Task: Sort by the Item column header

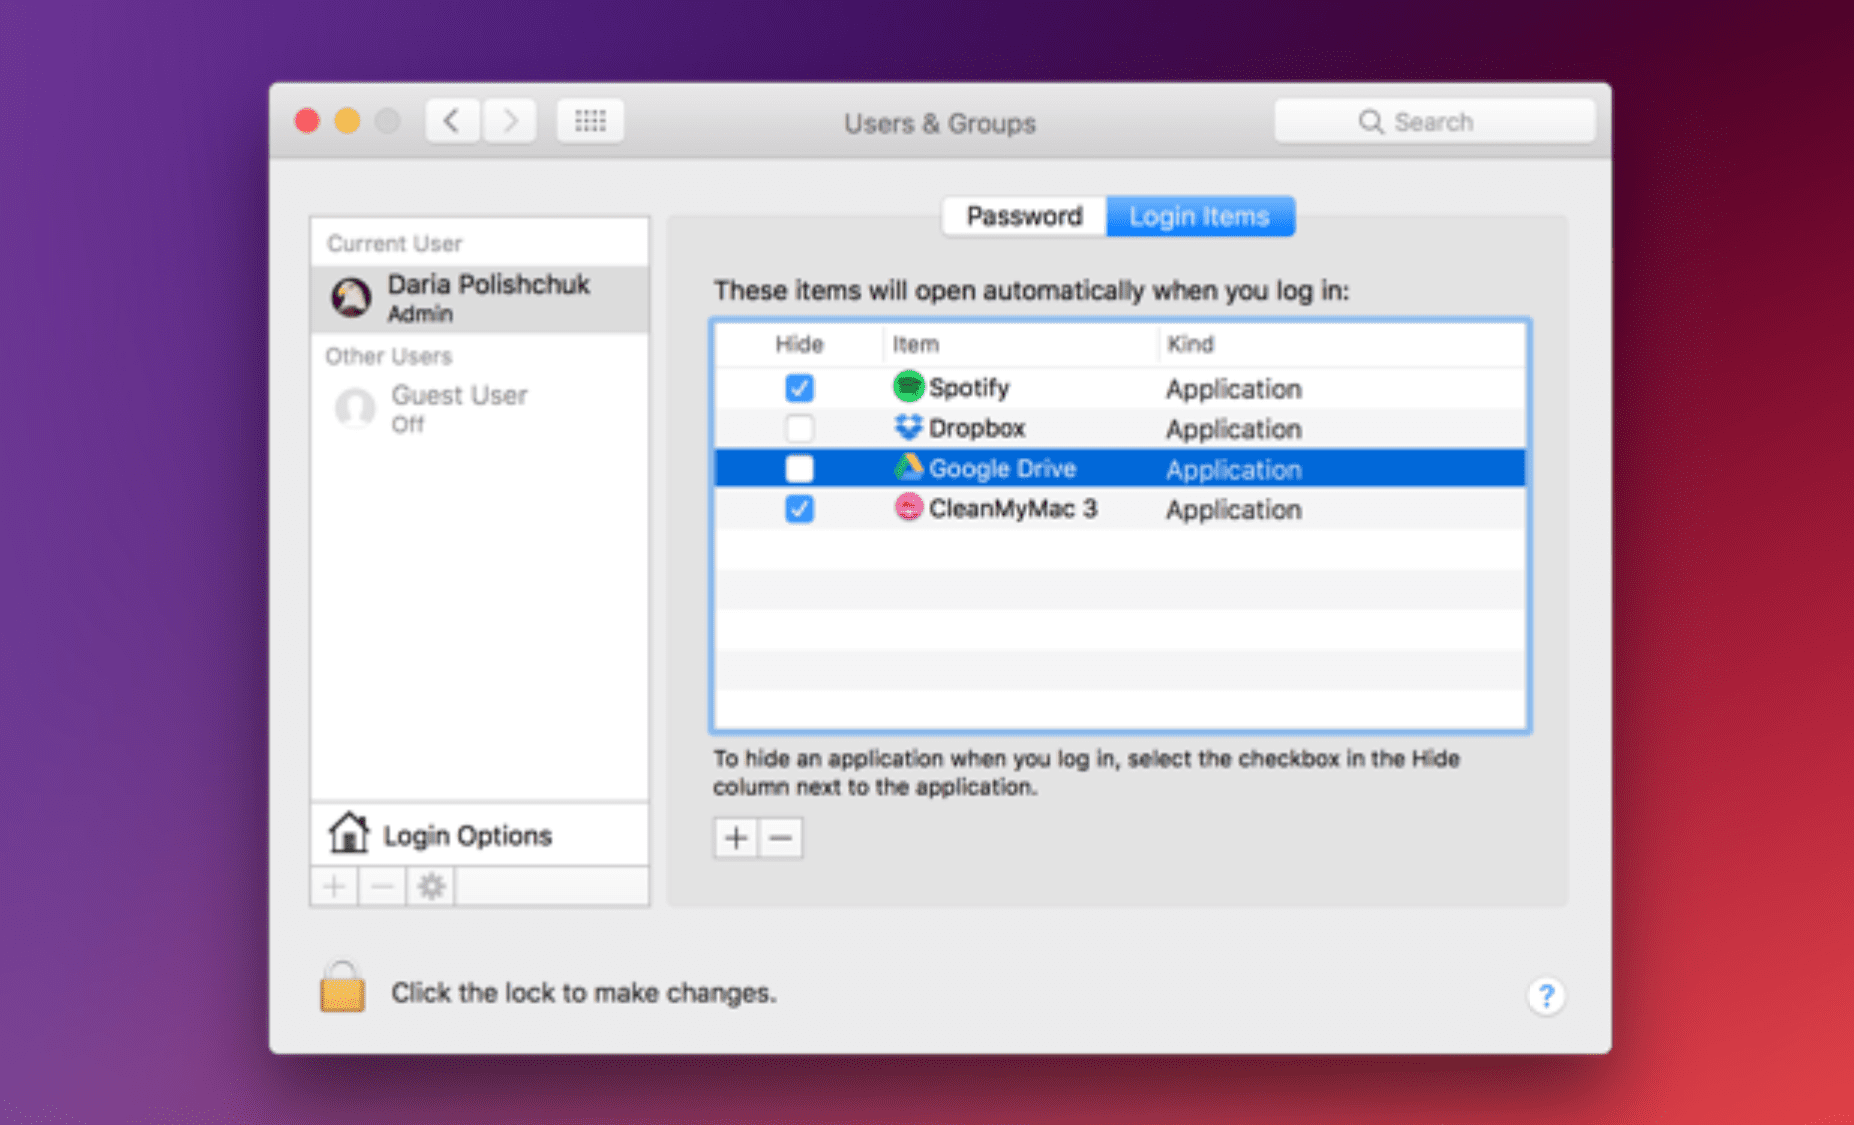Action: coord(1021,344)
